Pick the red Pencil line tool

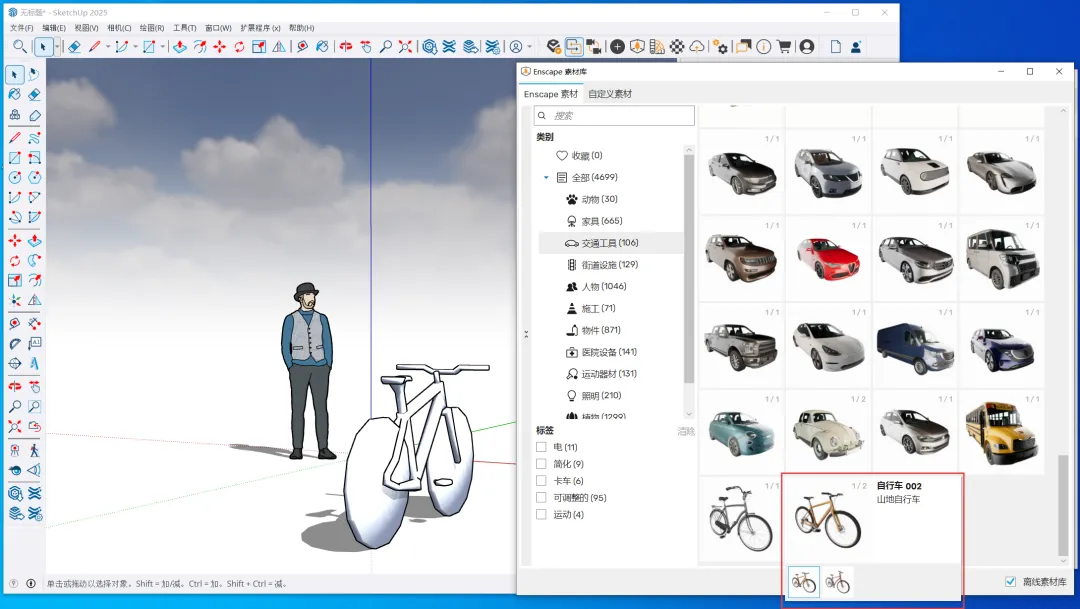[94, 46]
